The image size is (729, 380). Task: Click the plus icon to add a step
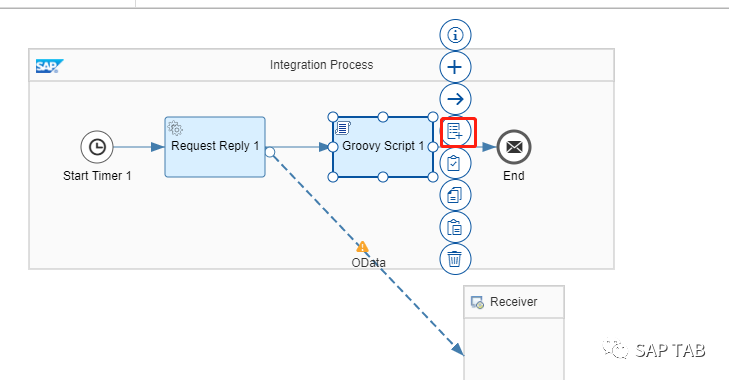pos(455,67)
